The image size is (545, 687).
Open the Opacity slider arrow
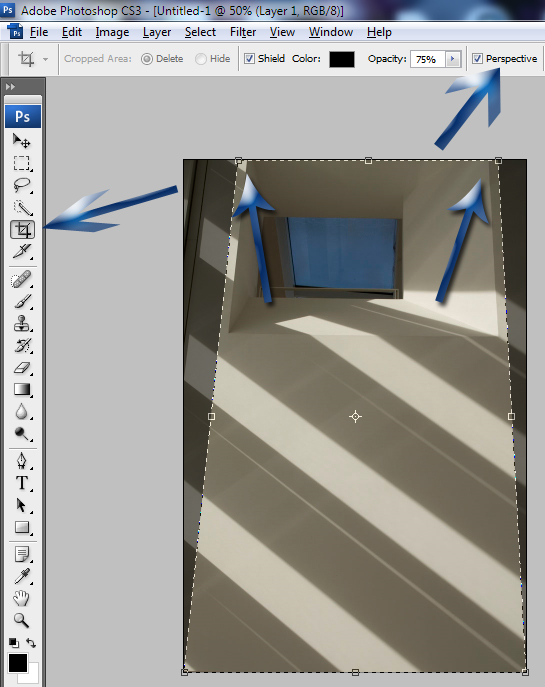click(453, 59)
